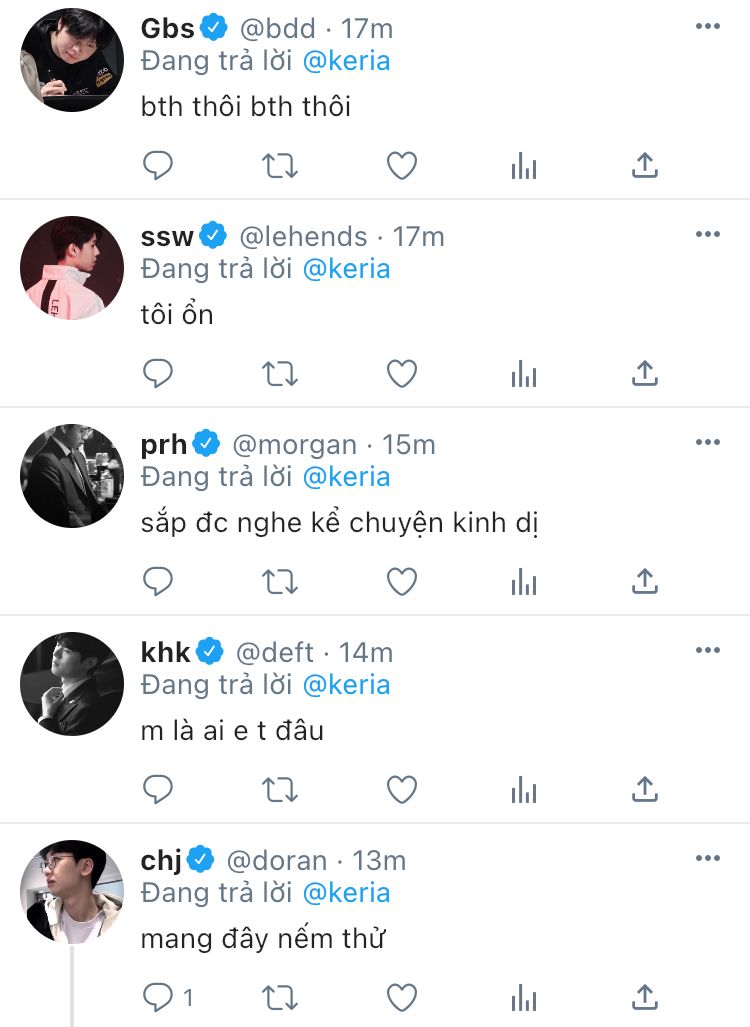Screen dimensions: 750x1027
Task: Reply to Gbs's tweet
Action: click(158, 165)
